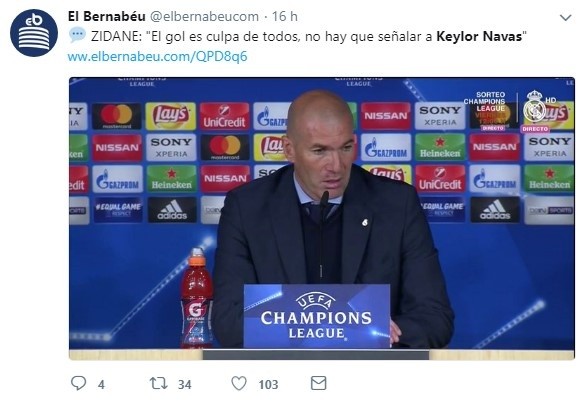Expand the tweet options chevron

[x=566, y=17]
